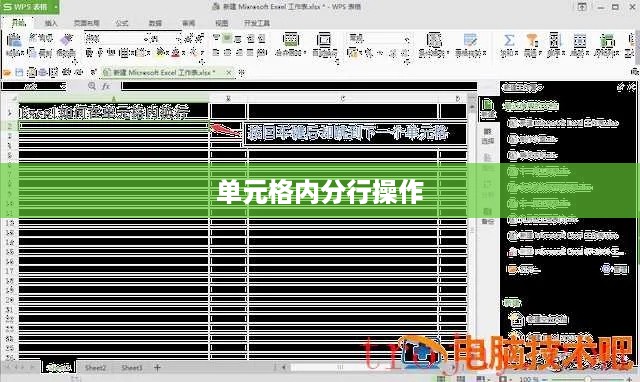Click the Name Box field
Image resolution: width=640 pixels, height=382 pixels.
point(33,86)
